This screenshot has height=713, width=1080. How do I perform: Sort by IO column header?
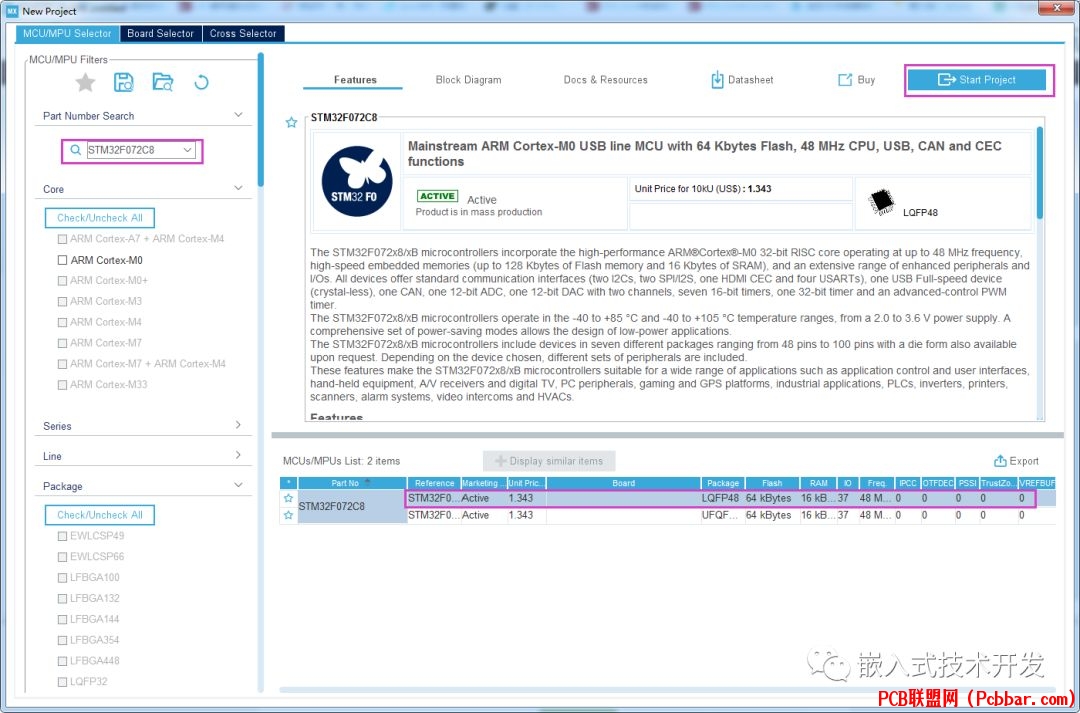(848, 483)
